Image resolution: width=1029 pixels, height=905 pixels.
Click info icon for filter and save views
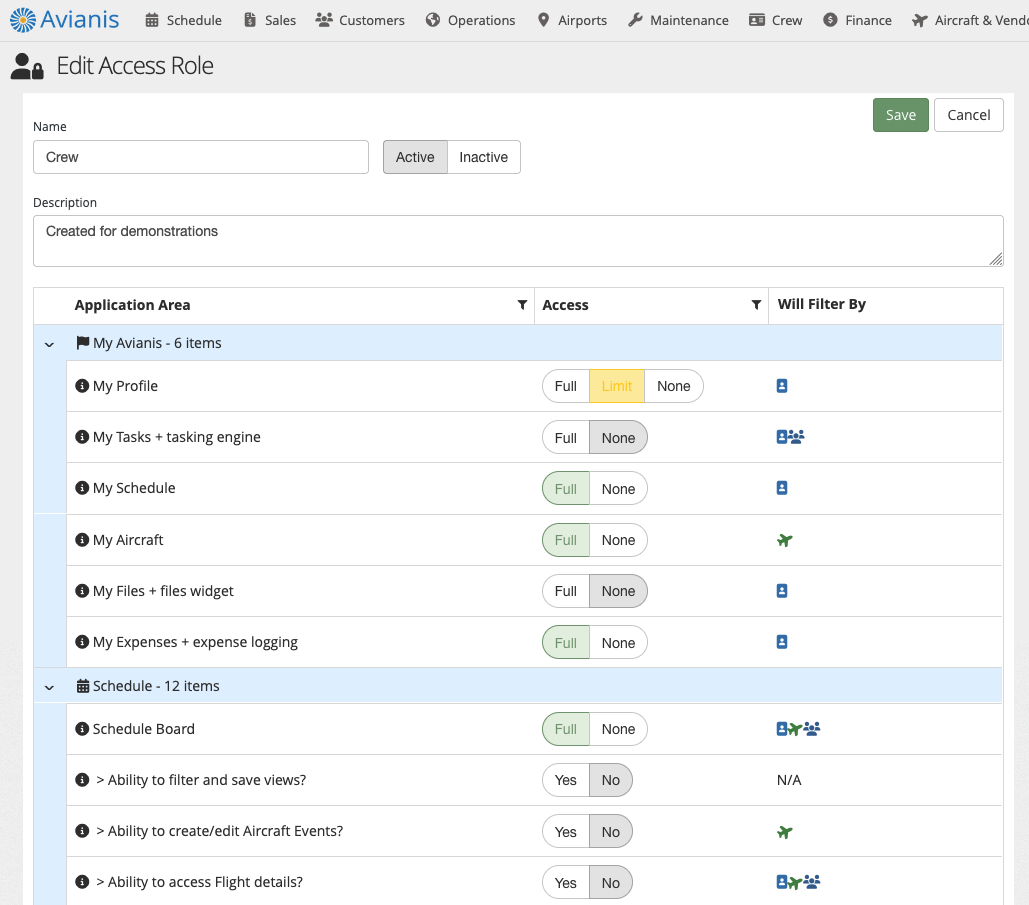(x=82, y=780)
